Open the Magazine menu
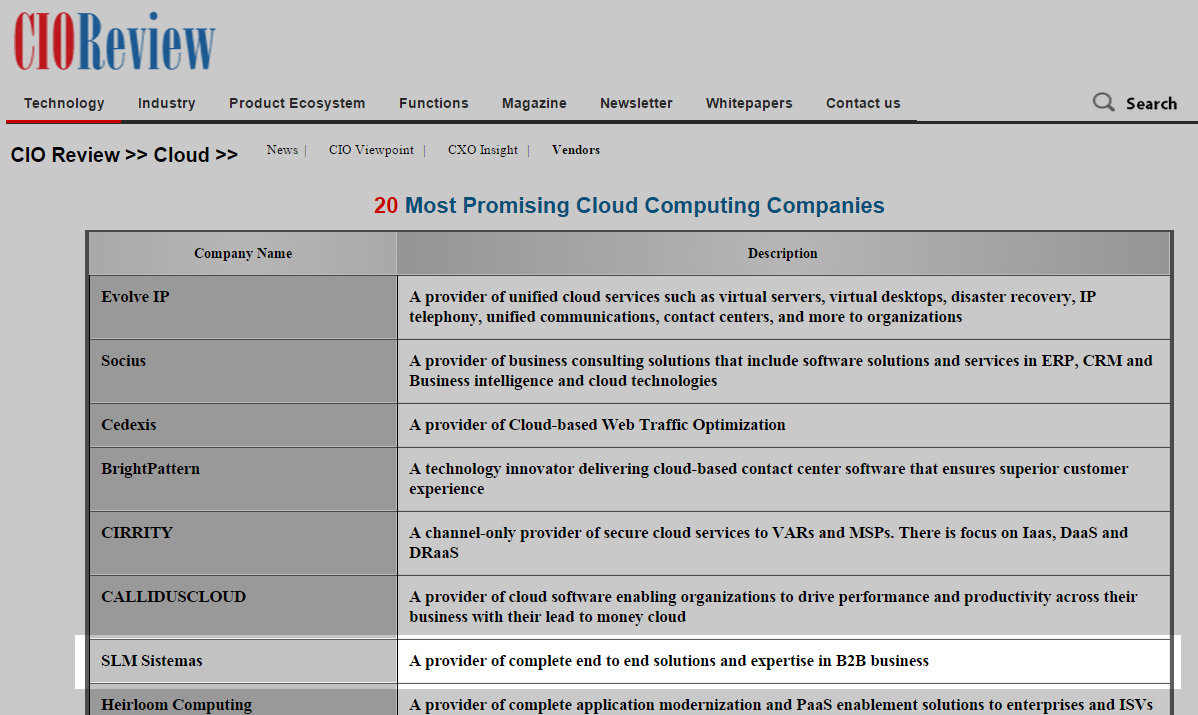Screen dimensions: 1198x715 click(x=534, y=103)
